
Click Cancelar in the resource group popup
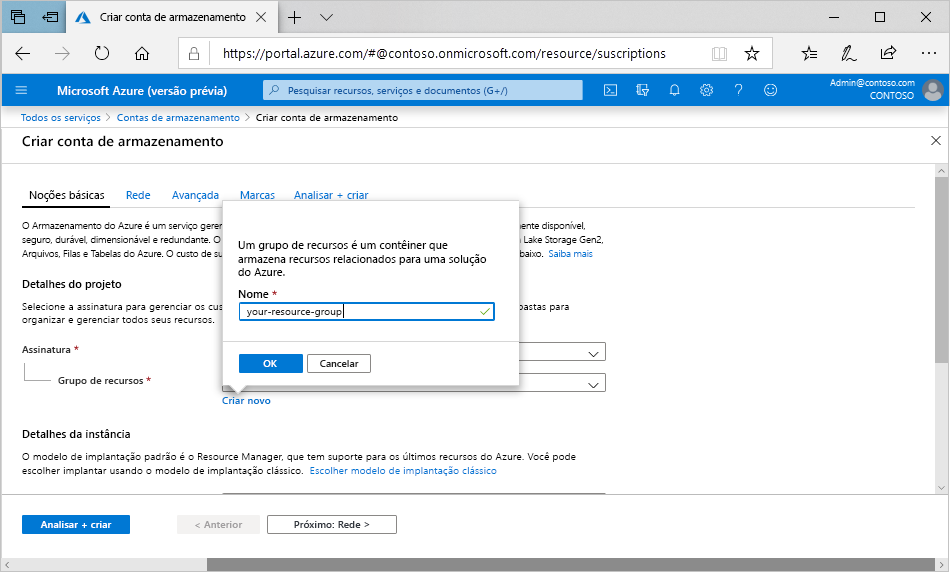tap(339, 364)
